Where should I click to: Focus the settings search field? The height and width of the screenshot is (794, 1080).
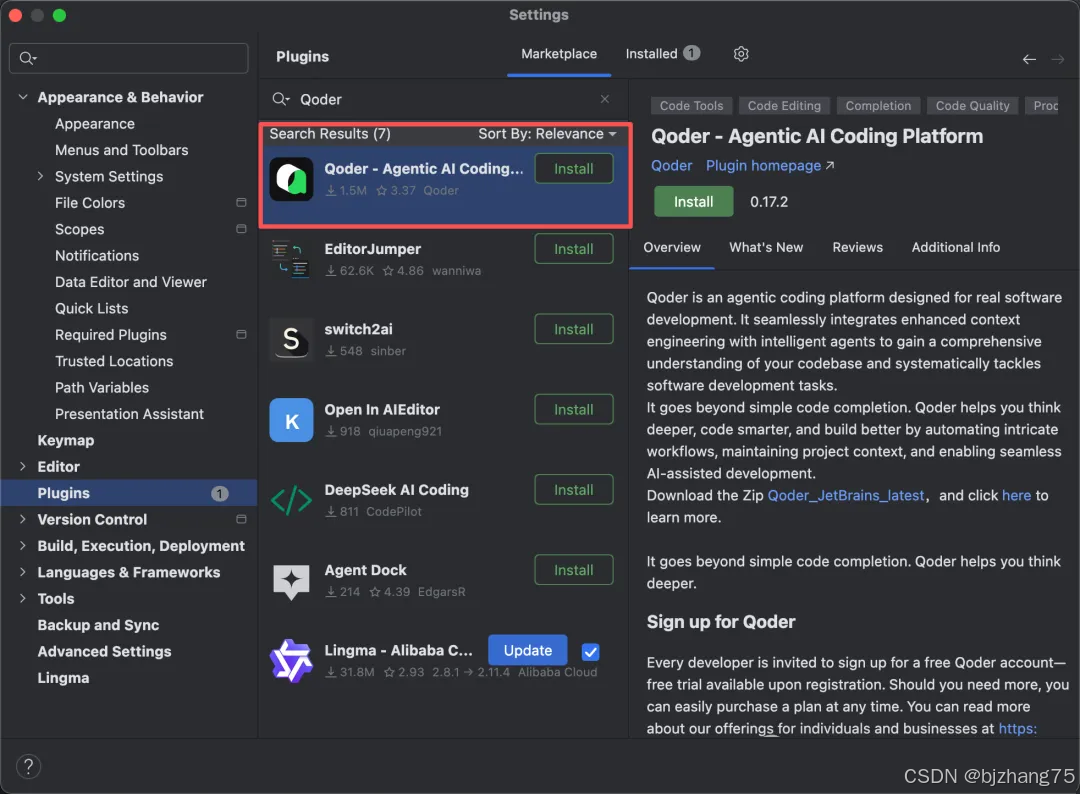[129, 59]
